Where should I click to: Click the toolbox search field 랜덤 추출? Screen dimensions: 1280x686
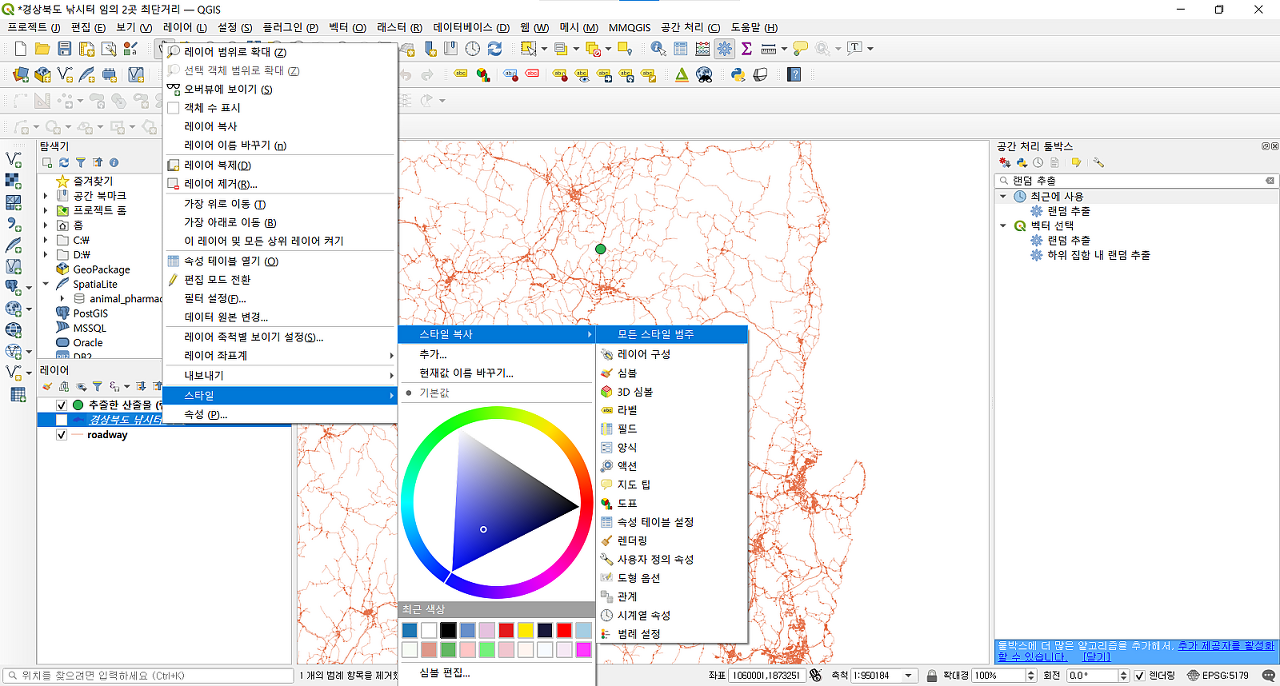point(1137,180)
